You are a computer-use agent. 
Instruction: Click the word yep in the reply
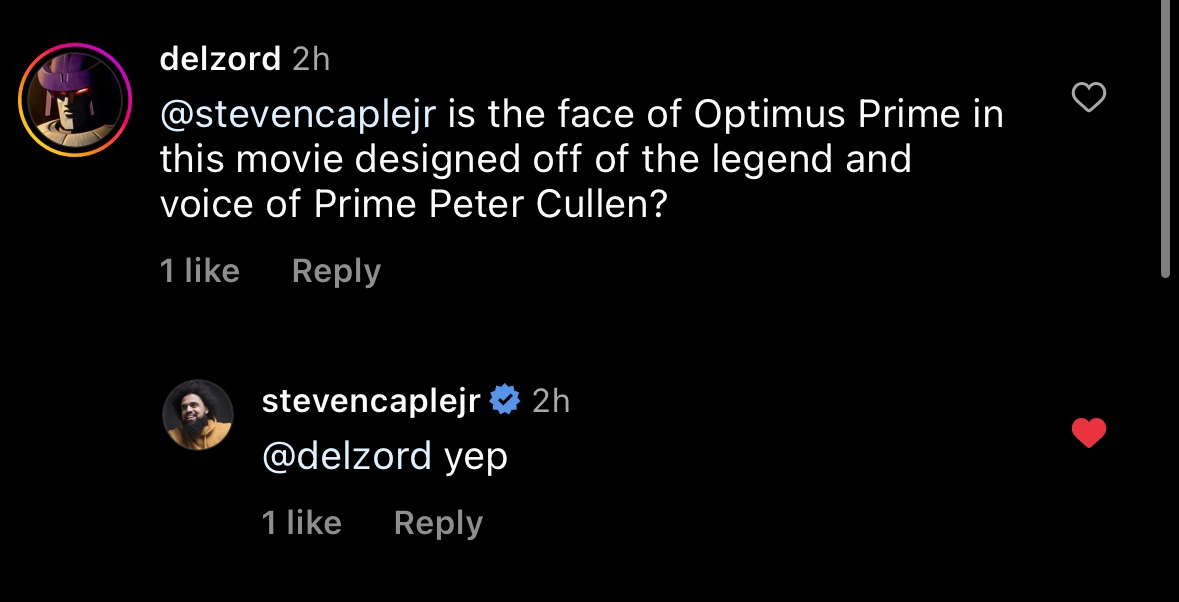click(476, 458)
